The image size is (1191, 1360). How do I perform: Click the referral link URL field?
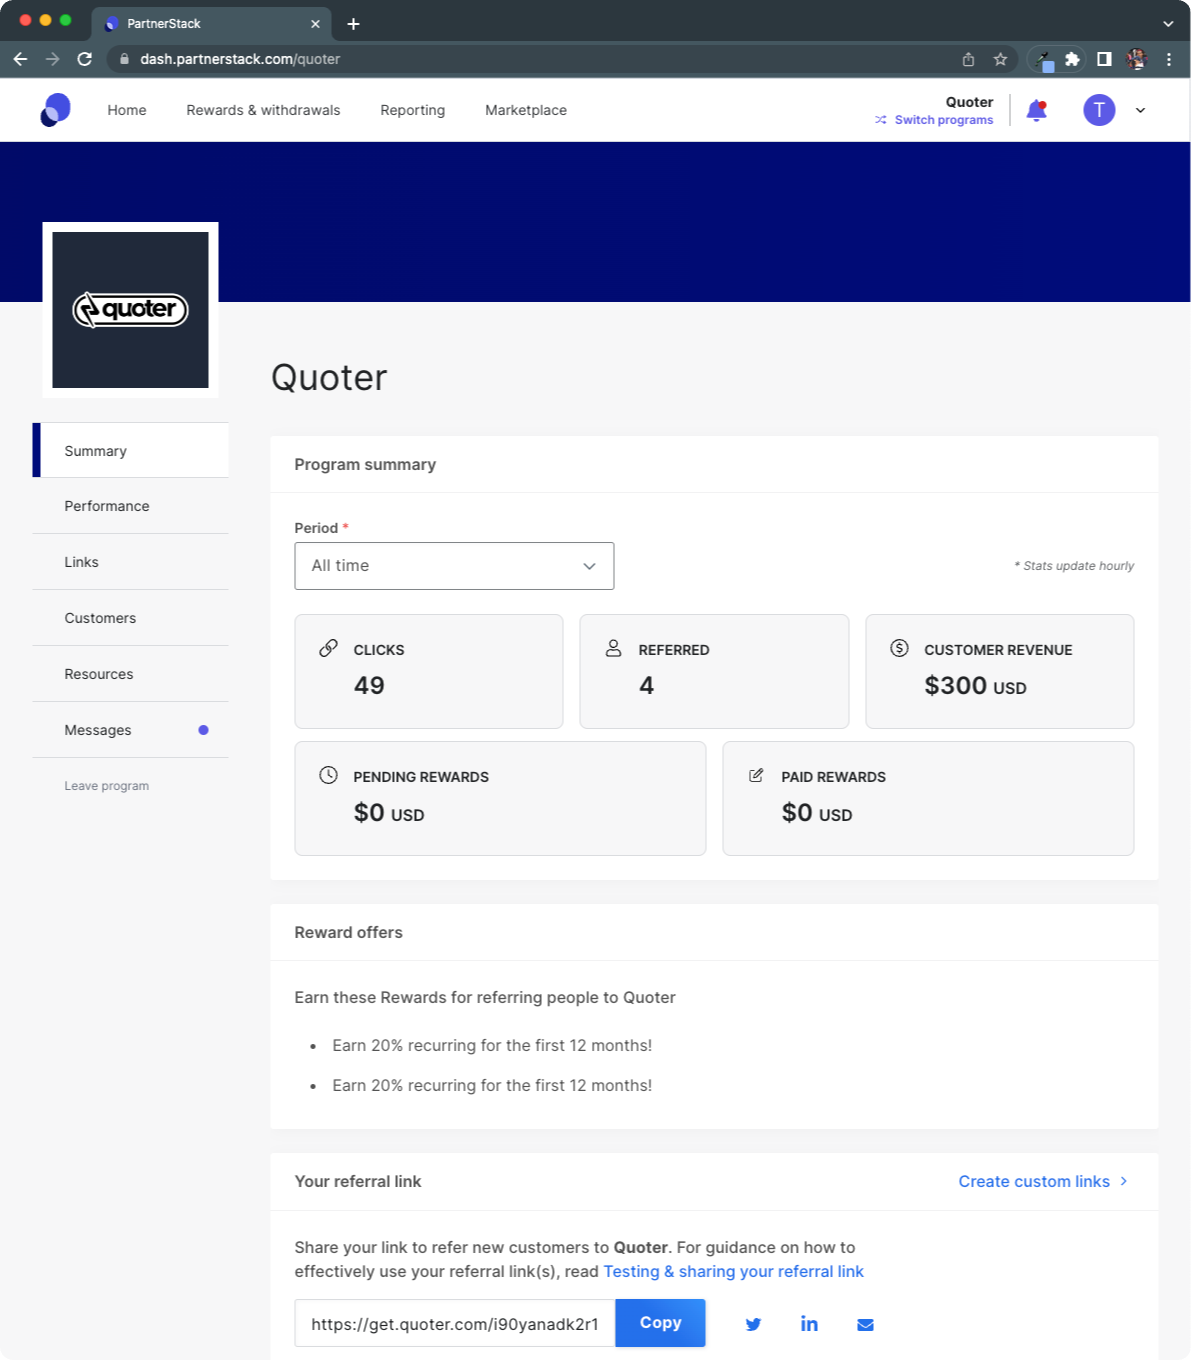[455, 1323]
